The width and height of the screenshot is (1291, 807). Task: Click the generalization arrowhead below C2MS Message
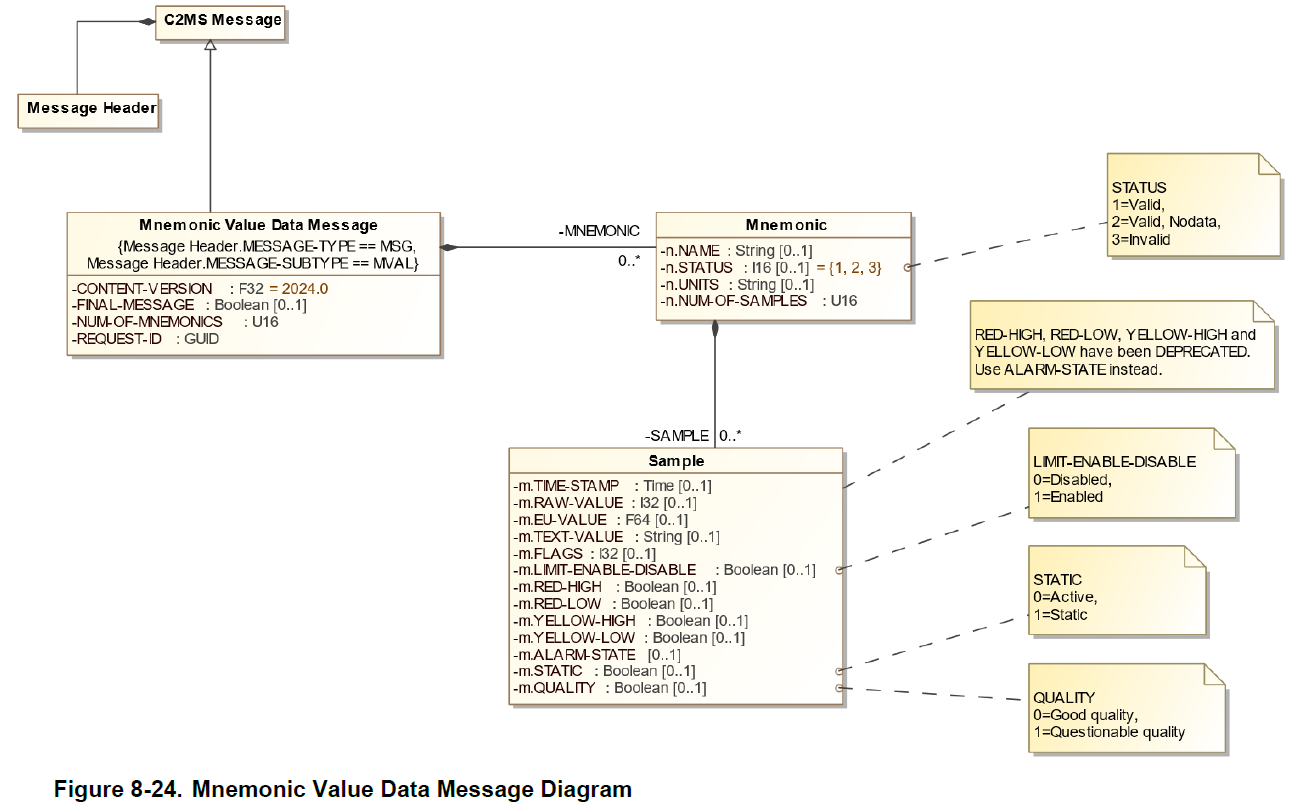point(209,46)
